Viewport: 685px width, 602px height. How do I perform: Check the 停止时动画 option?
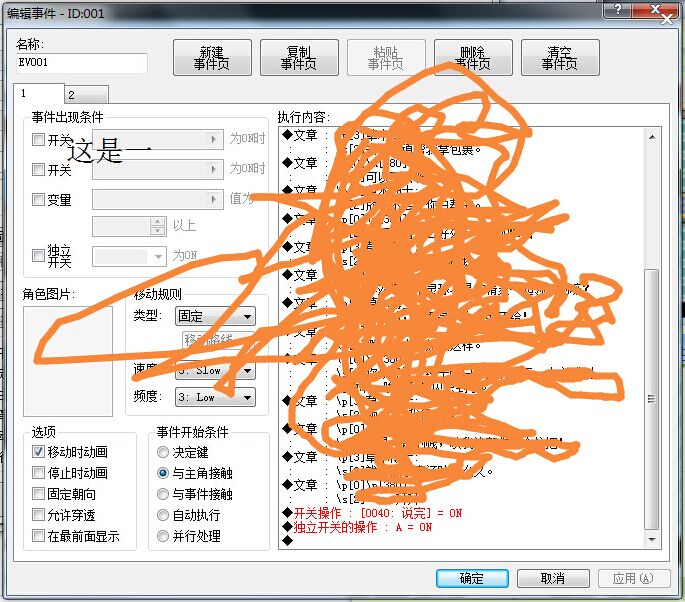38,473
